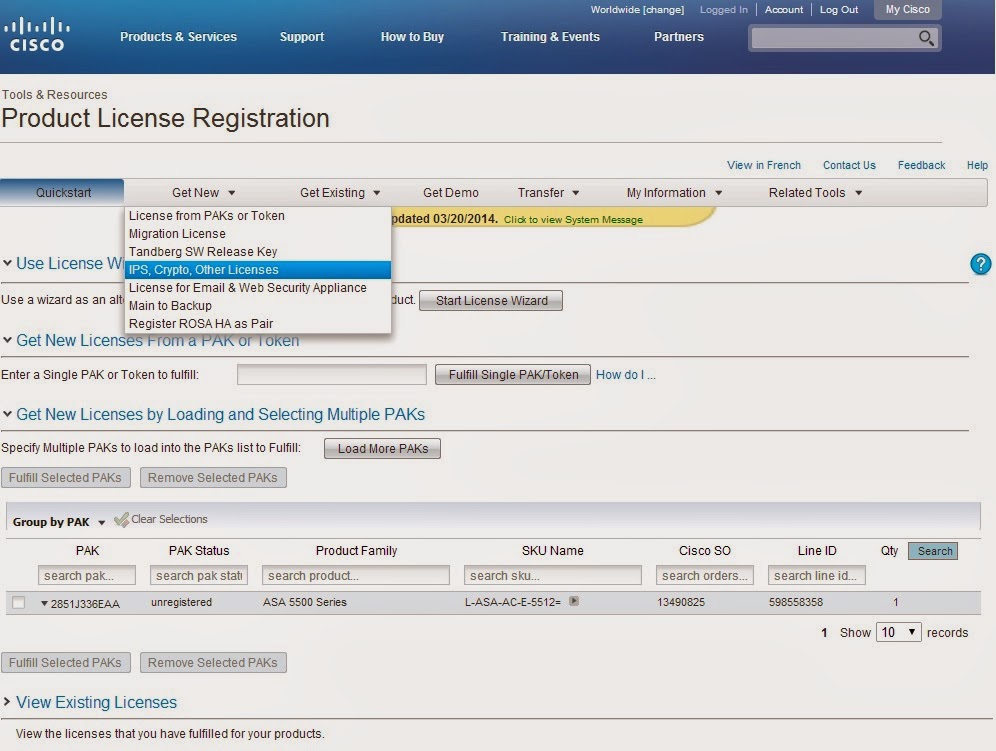Open the My Information dropdown menu
This screenshot has width=996, height=751.
pos(674,193)
